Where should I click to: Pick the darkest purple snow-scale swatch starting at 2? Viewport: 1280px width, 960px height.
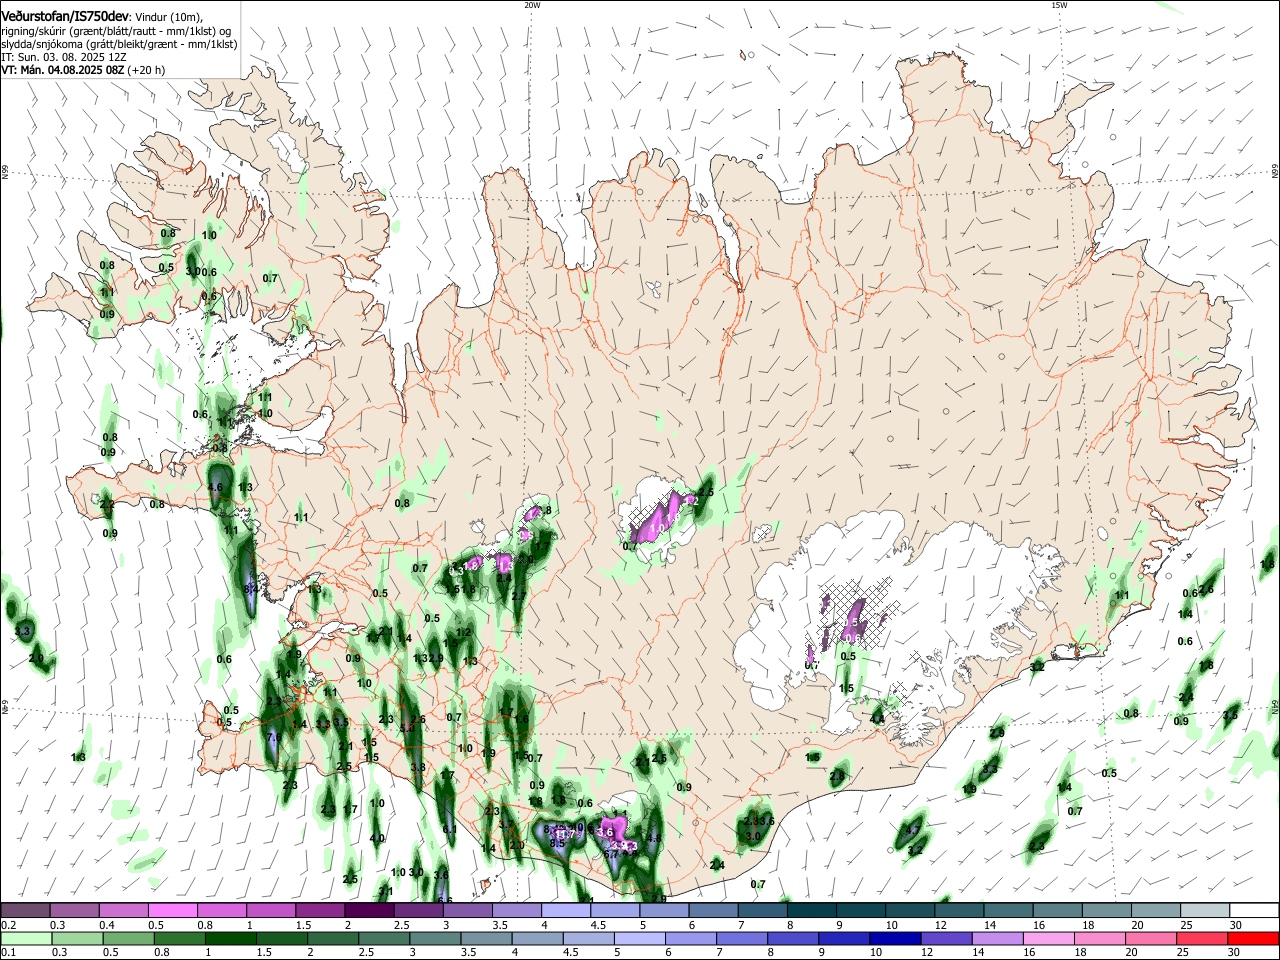point(369,911)
